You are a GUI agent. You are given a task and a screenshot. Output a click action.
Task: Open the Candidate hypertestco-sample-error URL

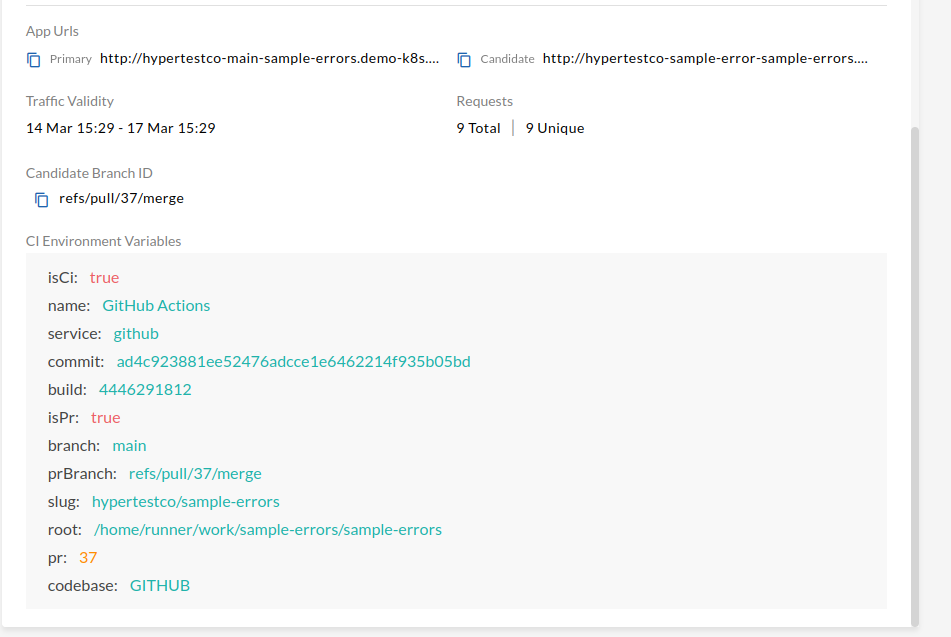(705, 58)
